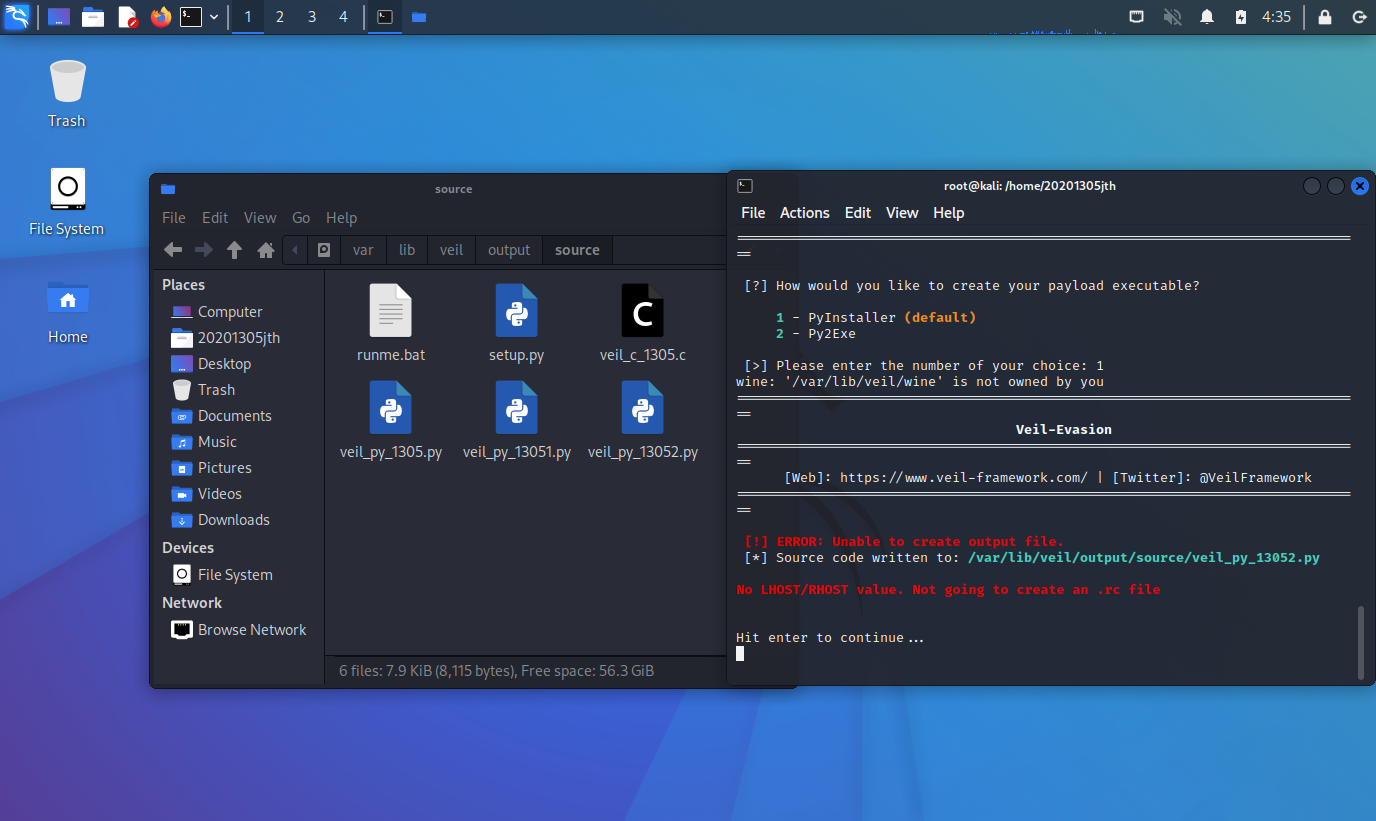Go forward in the file manager
Image resolution: width=1376 pixels, height=821 pixels.
[x=204, y=250]
